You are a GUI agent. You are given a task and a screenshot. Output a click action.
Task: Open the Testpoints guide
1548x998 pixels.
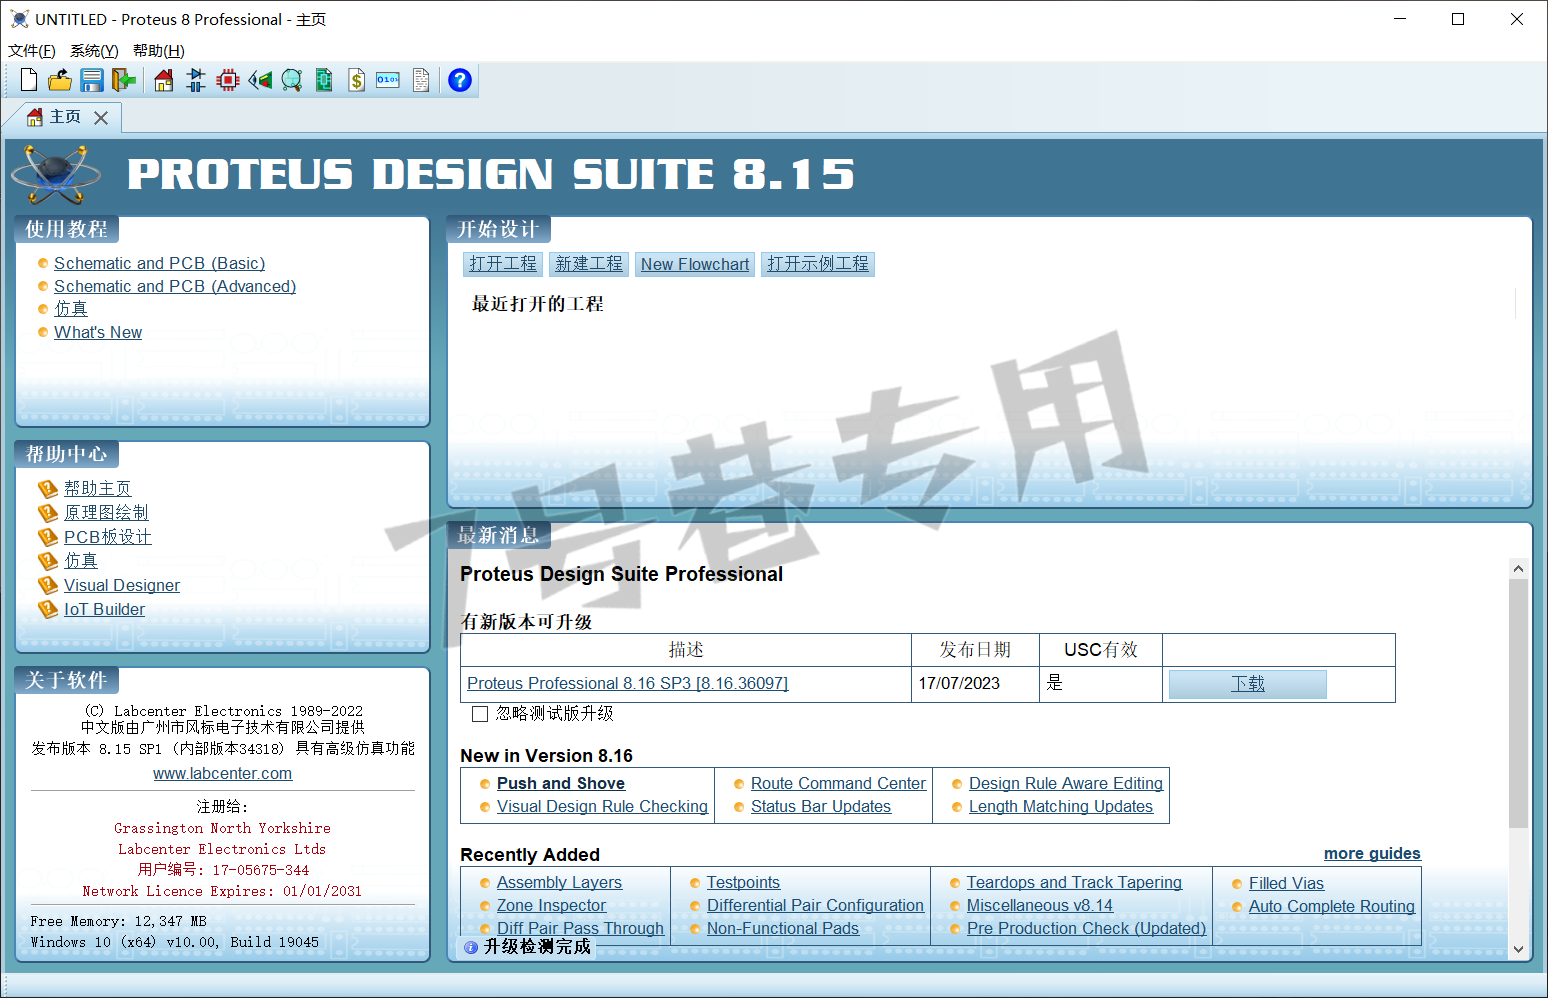point(743,882)
